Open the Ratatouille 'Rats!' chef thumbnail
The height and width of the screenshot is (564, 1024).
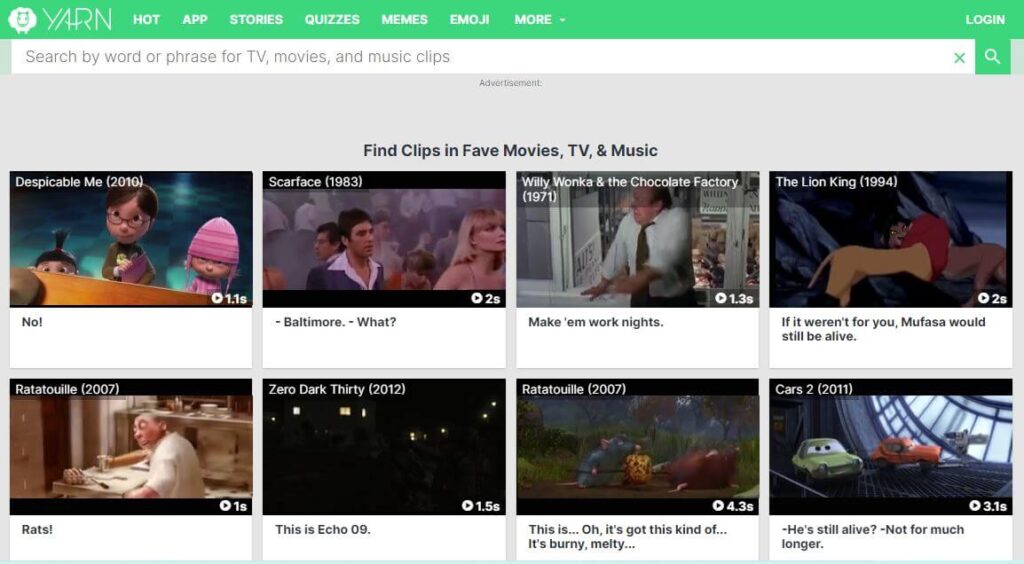[131, 447]
